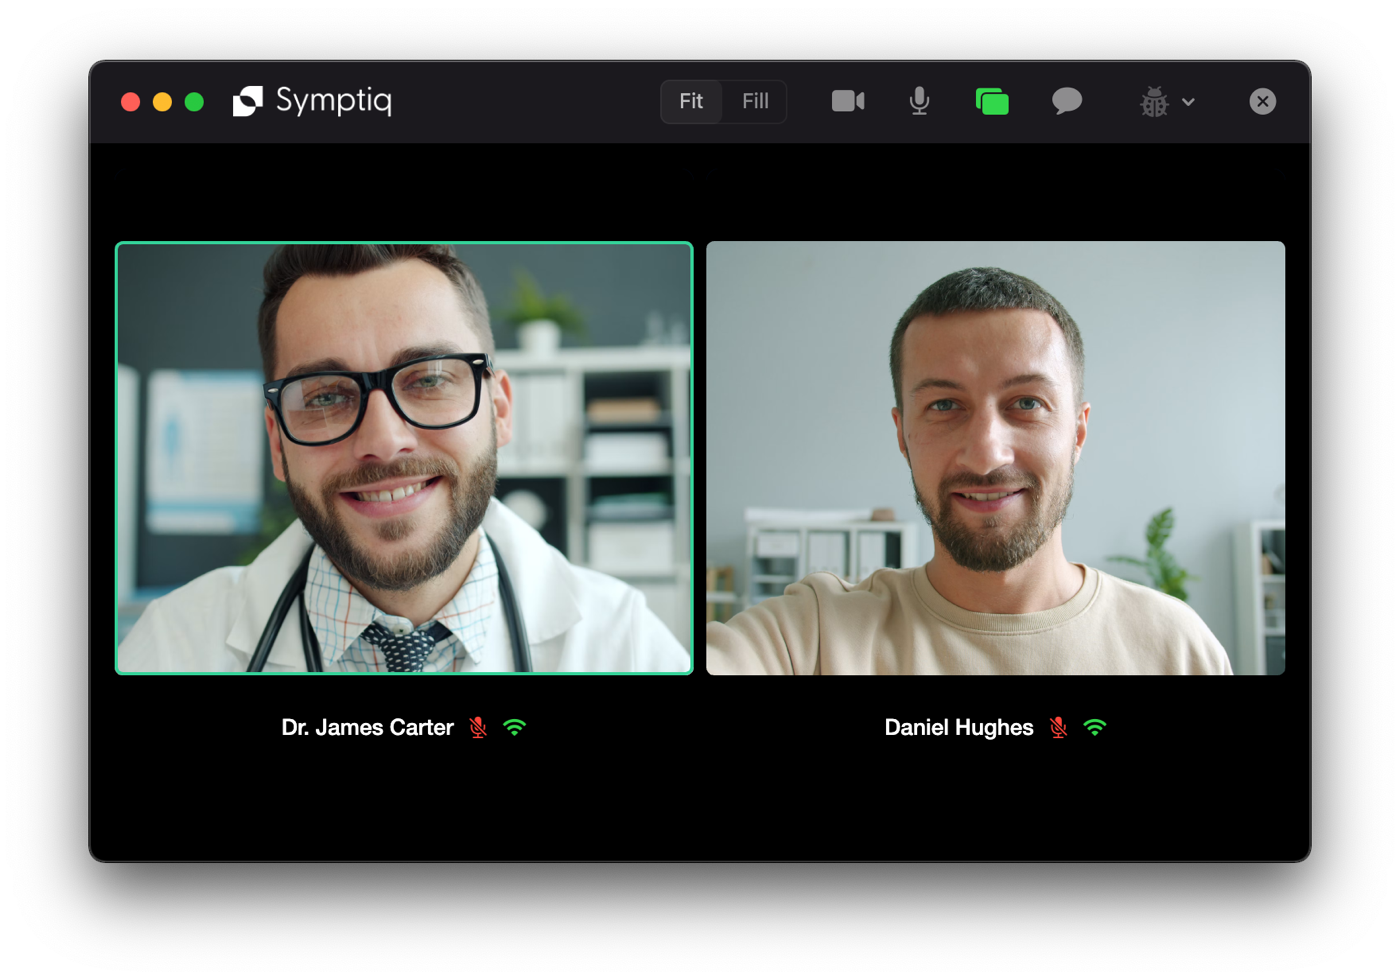
Task: Select Daniel Hughes' video tile
Action: [x=996, y=458]
